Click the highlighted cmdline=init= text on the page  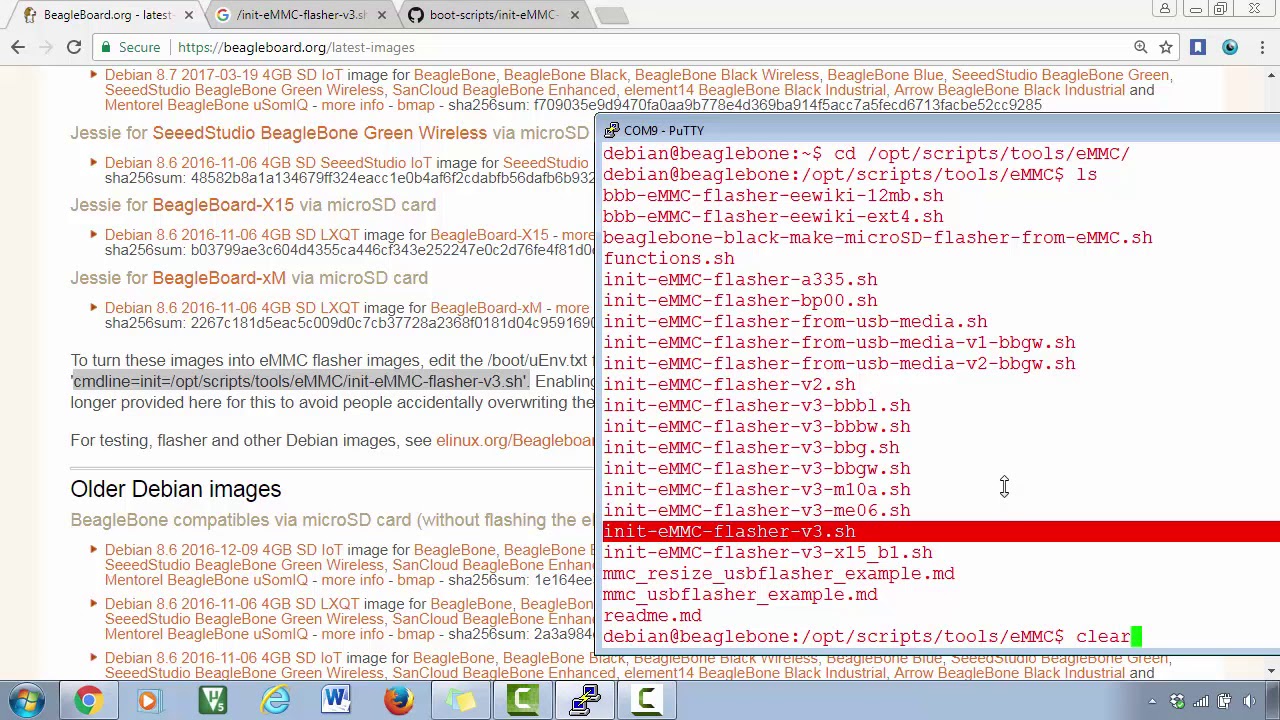299,381
